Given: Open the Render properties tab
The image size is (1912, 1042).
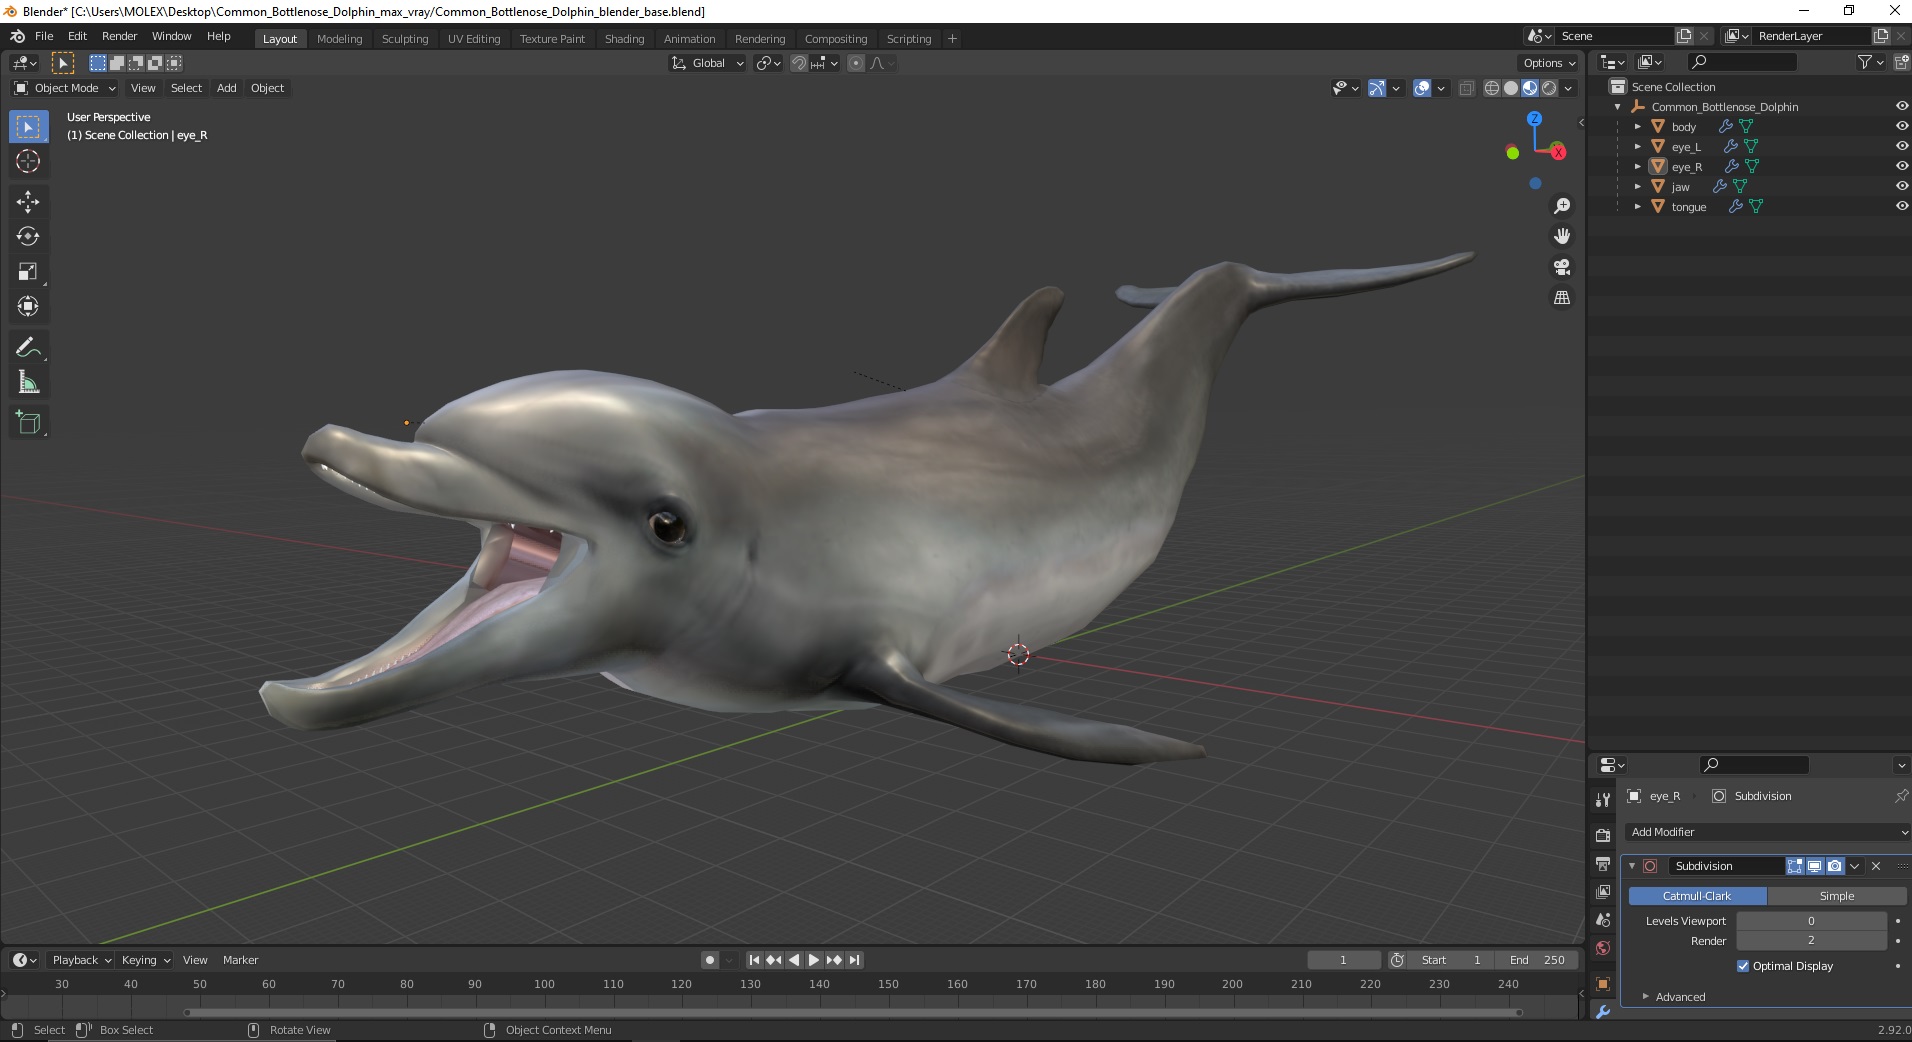Looking at the screenshot, I should pos(1603,835).
